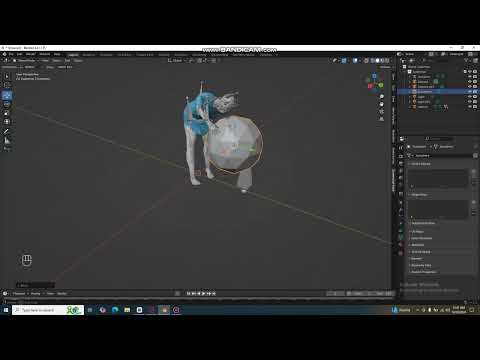Play the animation in the timeline
The height and width of the screenshot is (360, 480).
tap(203, 294)
